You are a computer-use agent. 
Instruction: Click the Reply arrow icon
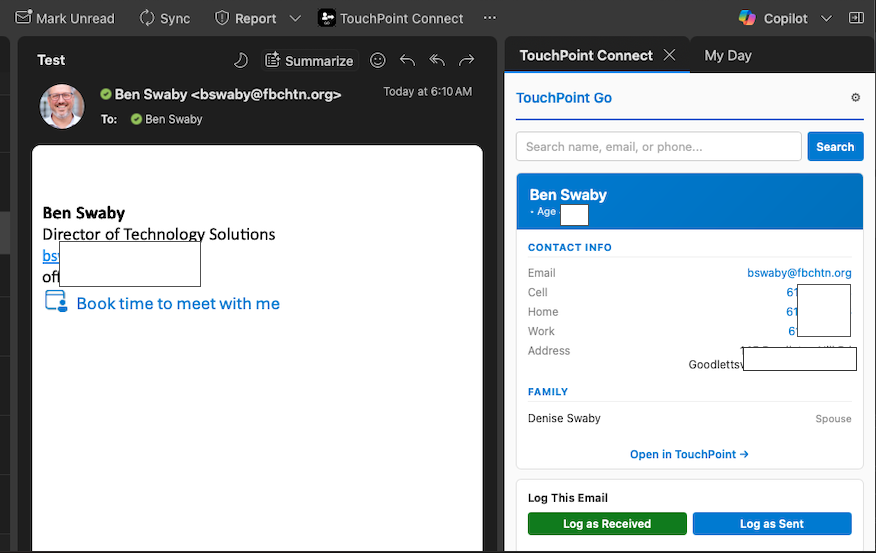coord(407,60)
